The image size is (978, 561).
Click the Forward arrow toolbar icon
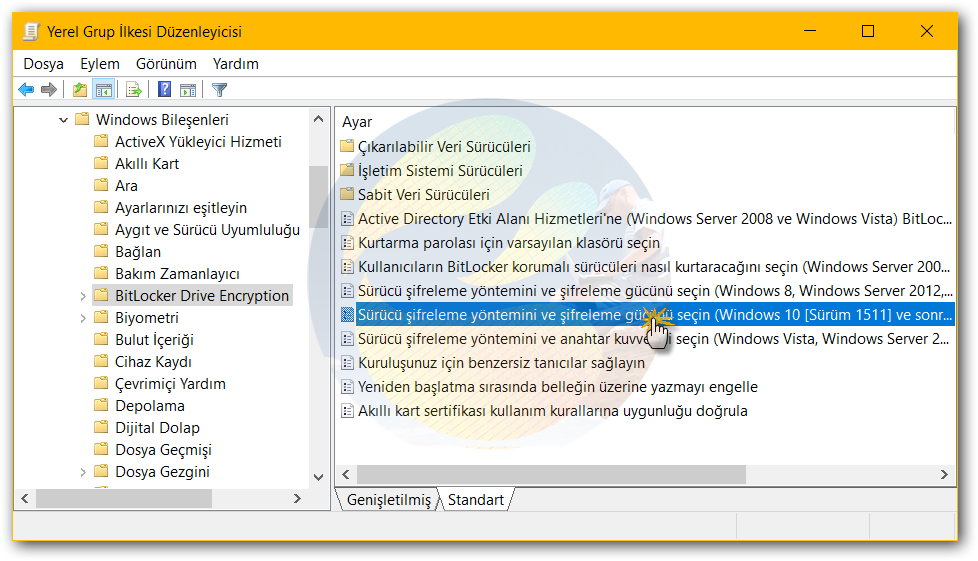click(x=49, y=90)
